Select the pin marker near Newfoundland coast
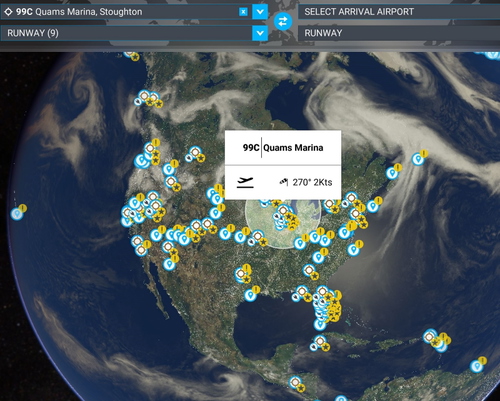The image size is (500, 401). tap(418, 159)
